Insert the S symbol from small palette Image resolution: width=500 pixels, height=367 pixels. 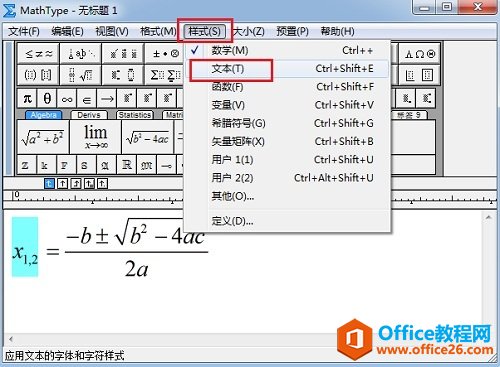click(x=86, y=164)
